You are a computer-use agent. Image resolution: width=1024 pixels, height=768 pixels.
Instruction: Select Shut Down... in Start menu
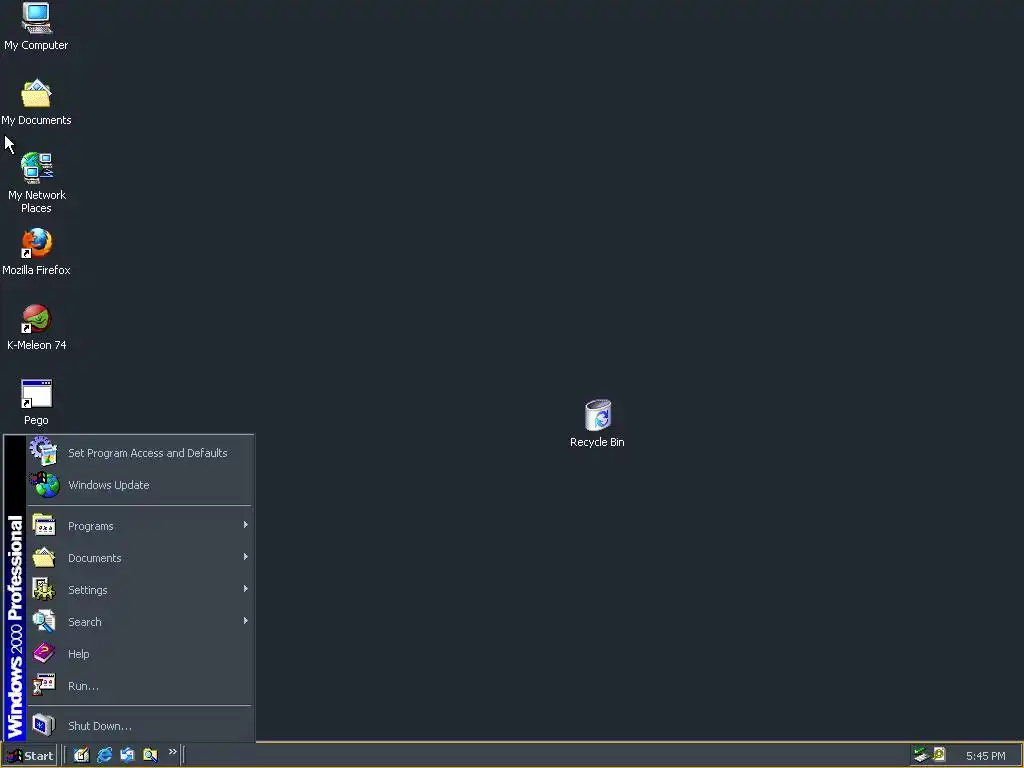(x=139, y=726)
